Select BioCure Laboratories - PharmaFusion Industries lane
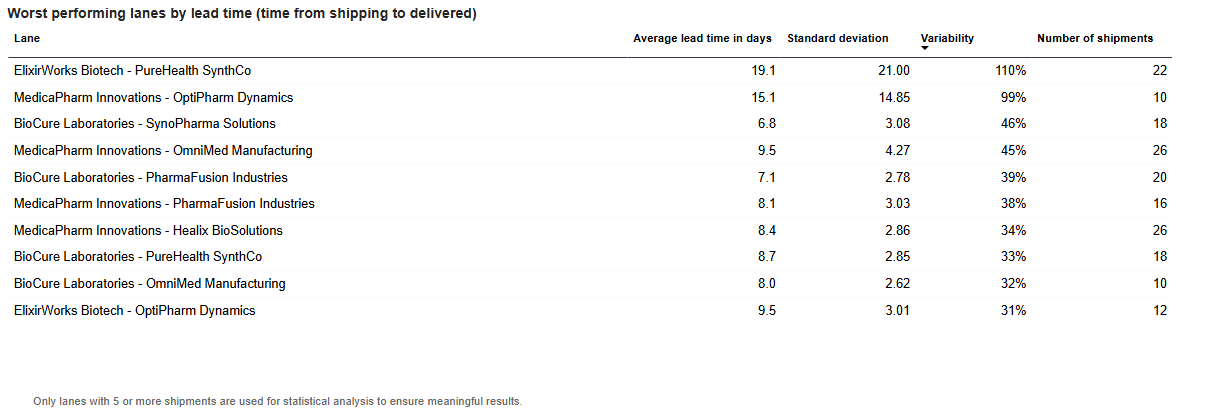The height and width of the screenshot is (414, 1221). click(151, 177)
